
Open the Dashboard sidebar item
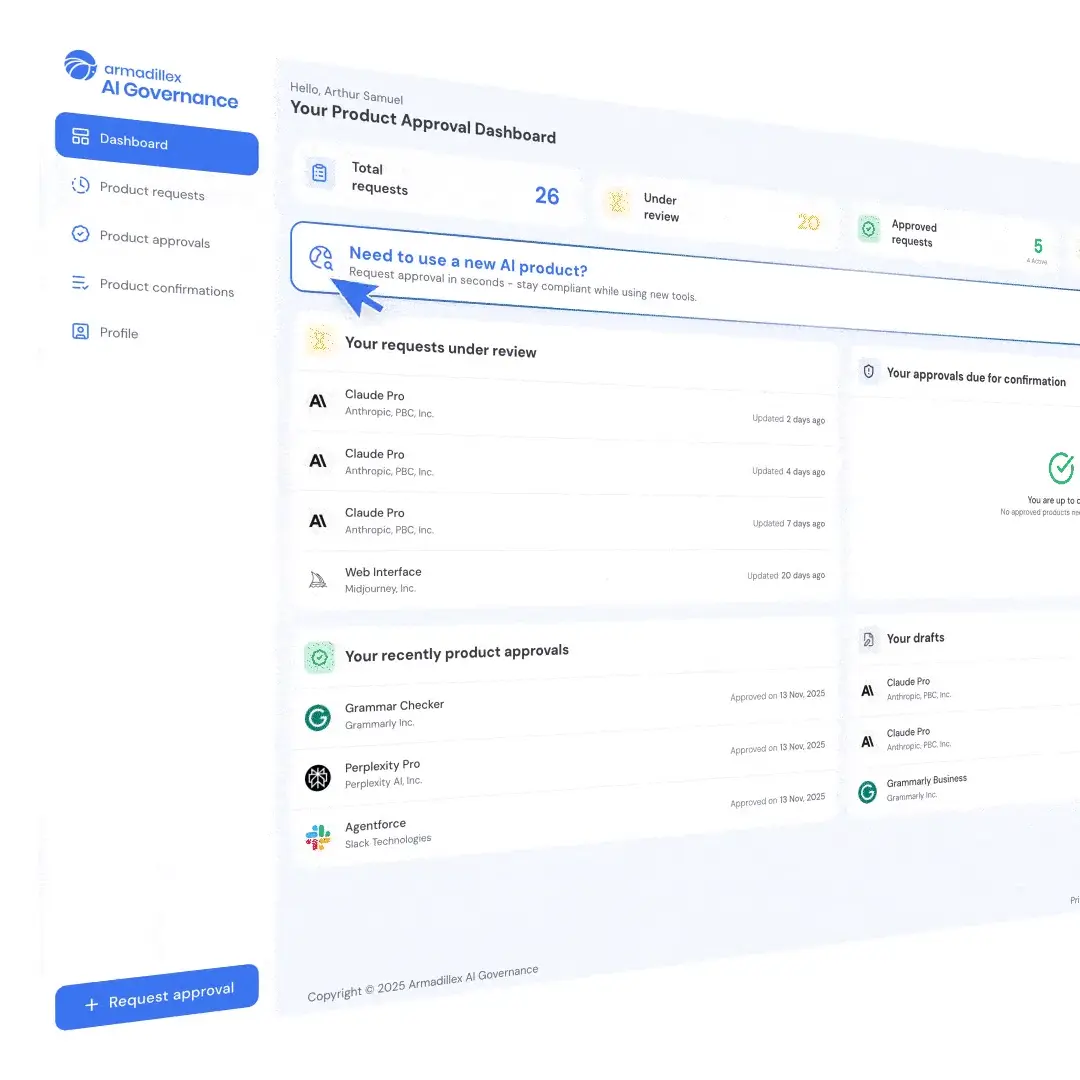pyautogui.click(x=156, y=143)
